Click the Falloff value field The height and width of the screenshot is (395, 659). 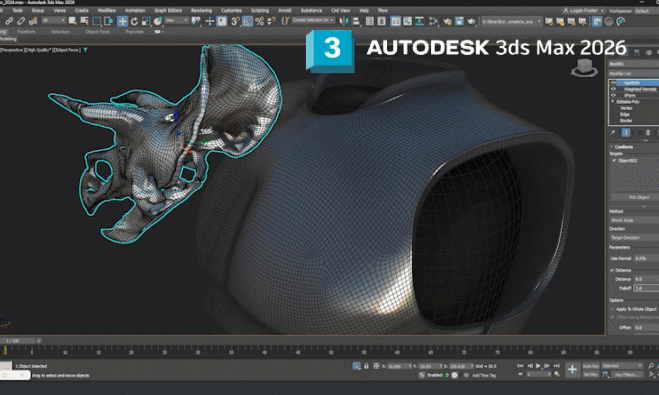[646, 288]
